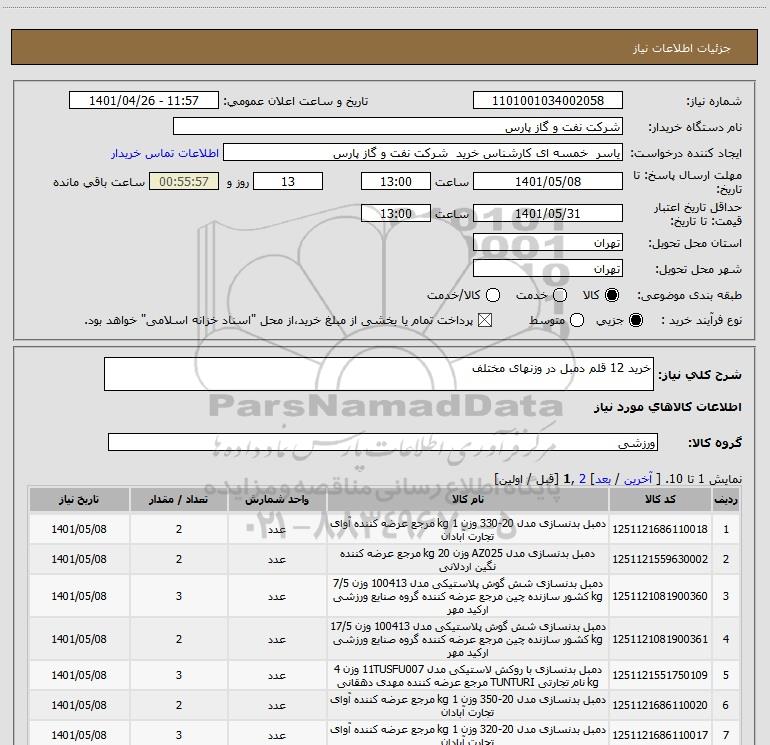Click the price validity date 1401/05/31 field
The height and width of the screenshot is (745, 770).
[x=548, y=213]
